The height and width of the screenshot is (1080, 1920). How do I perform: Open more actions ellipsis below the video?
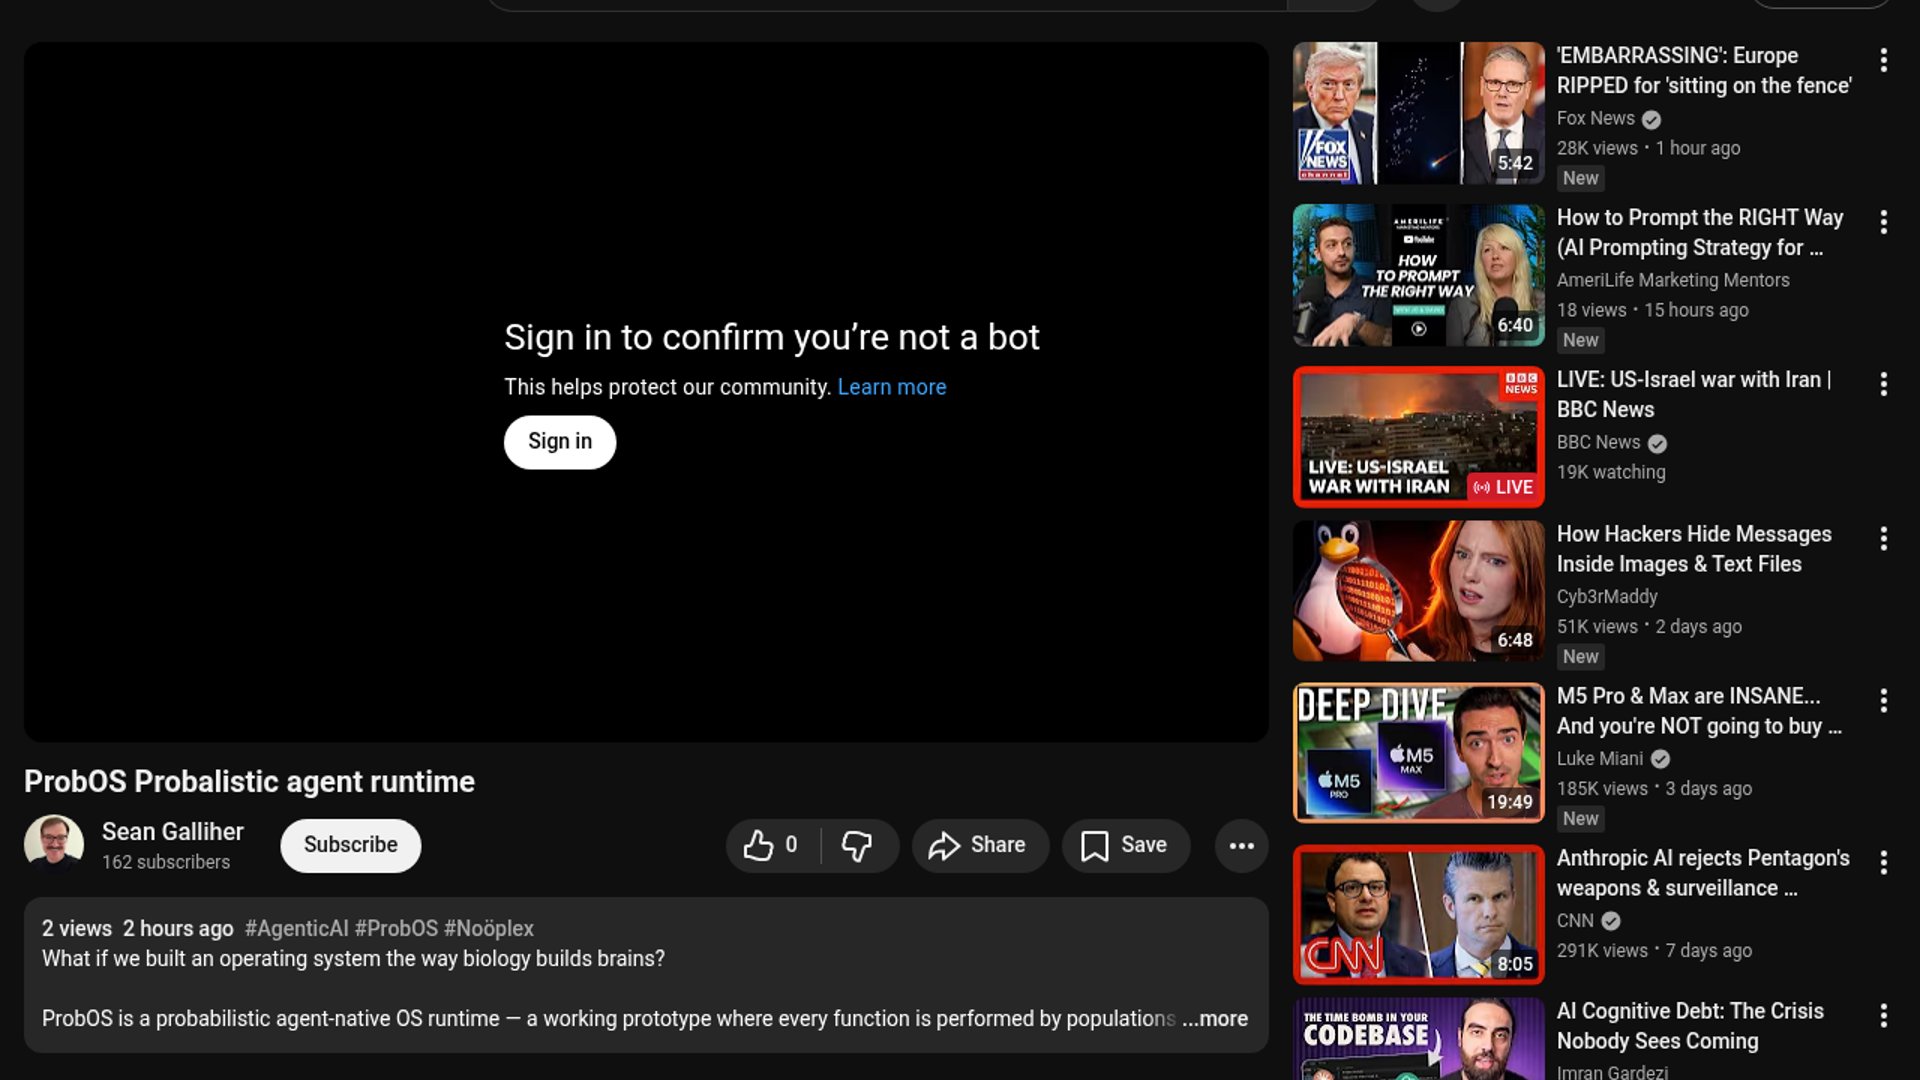(x=1241, y=846)
